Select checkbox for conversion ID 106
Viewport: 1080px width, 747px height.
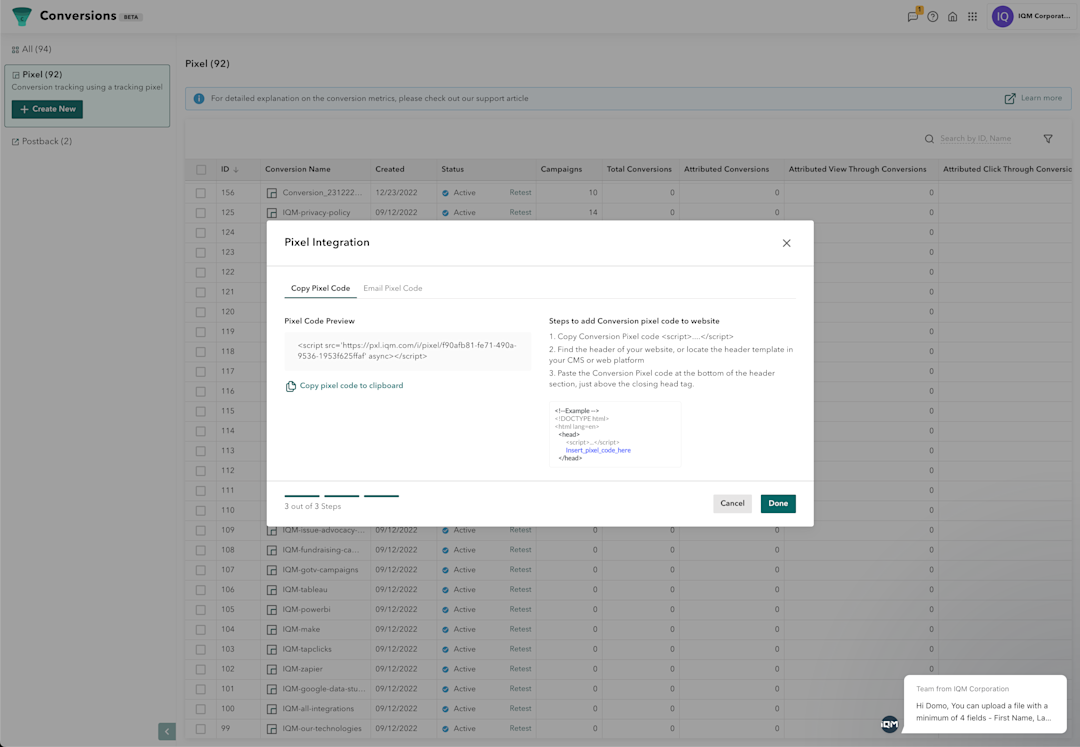click(x=200, y=590)
